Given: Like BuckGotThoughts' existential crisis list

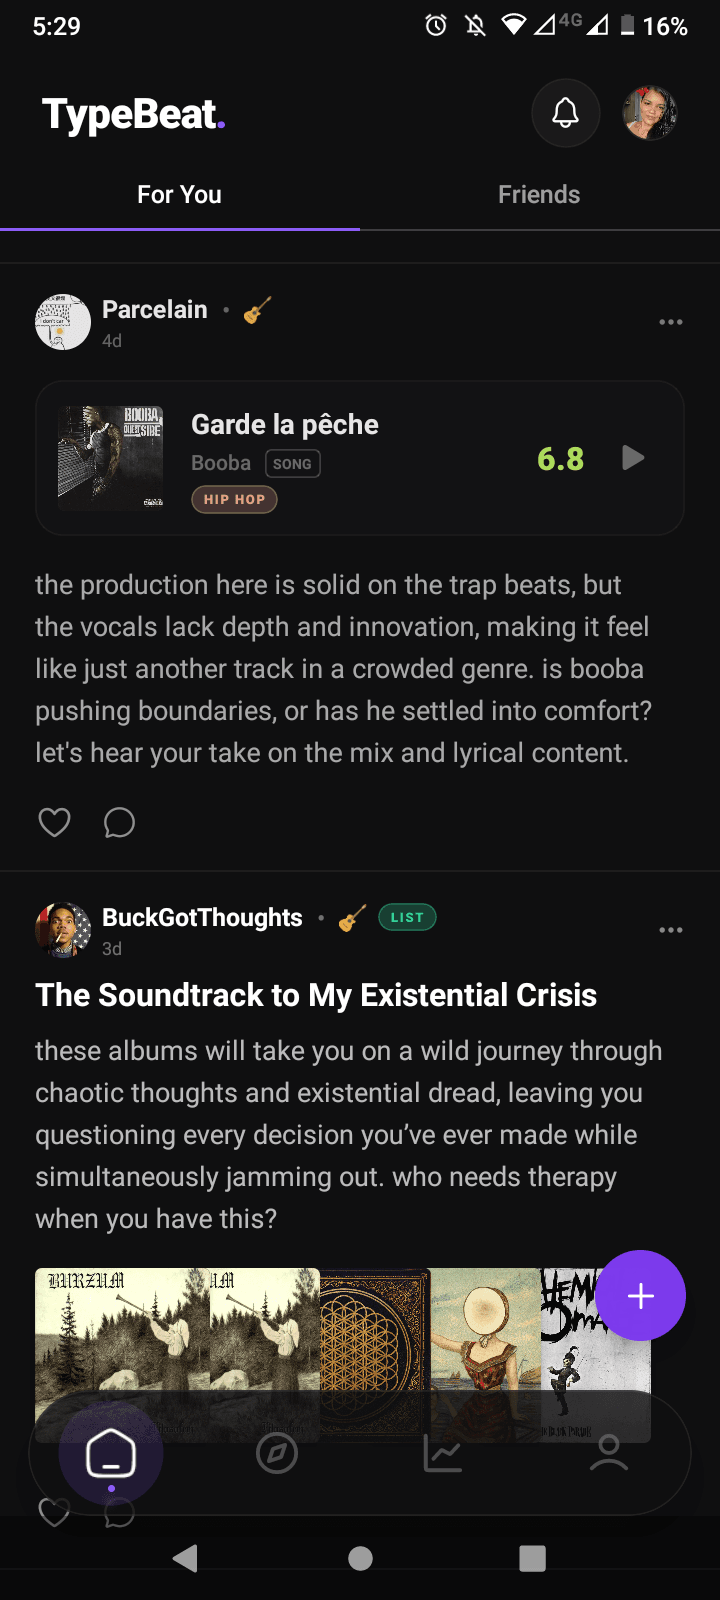Looking at the screenshot, I should pyautogui.click(x=54, y=1513).
